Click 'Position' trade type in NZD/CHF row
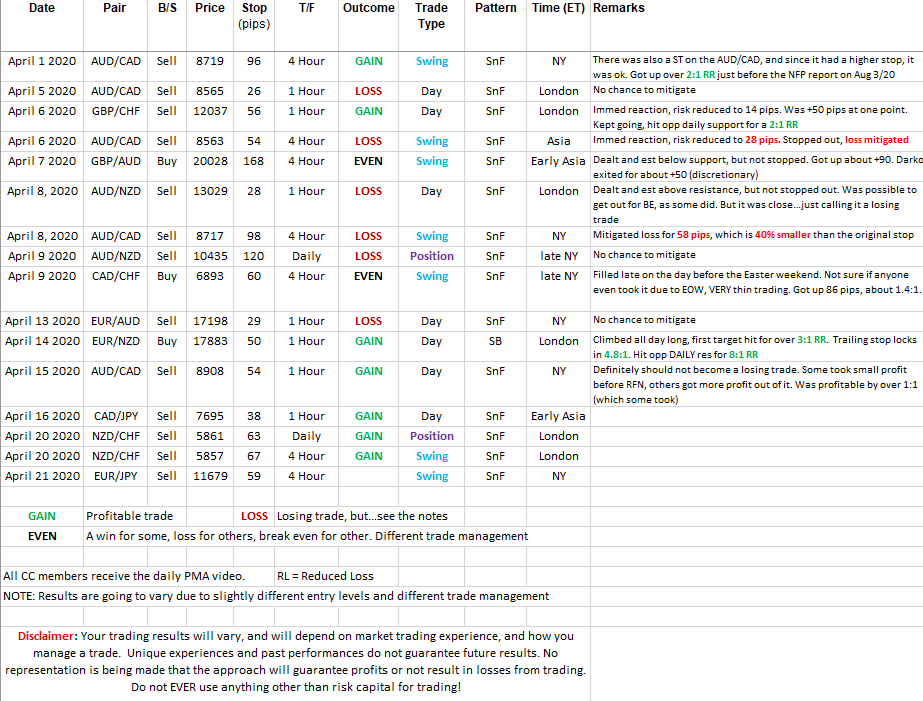The width and height of the screenshot is (923, 701). pyautogui.click(x=432, y=436)
